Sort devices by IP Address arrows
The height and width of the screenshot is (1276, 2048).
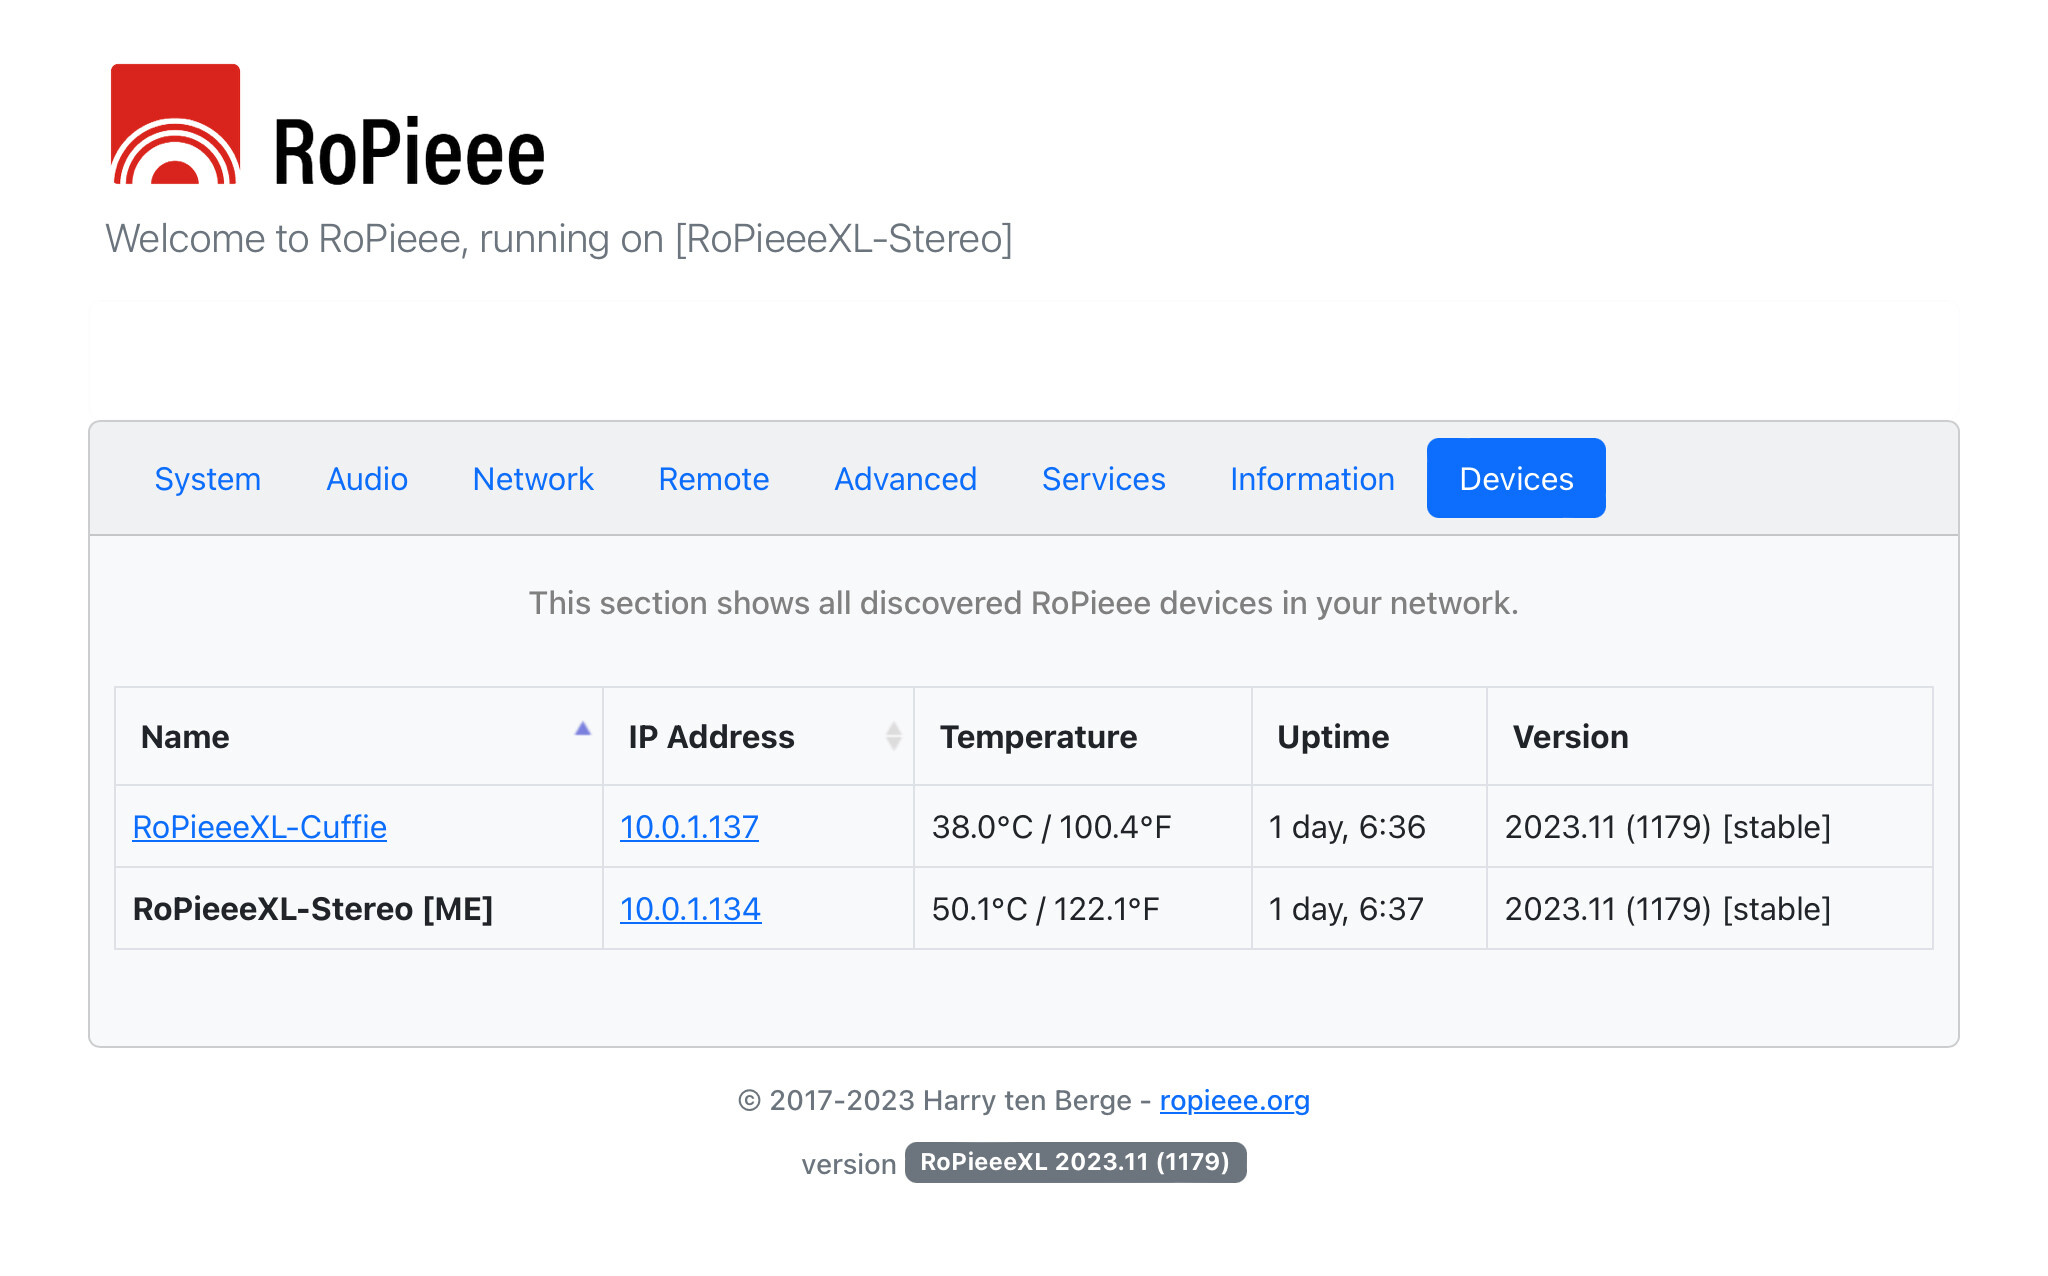tap(893, 736)
